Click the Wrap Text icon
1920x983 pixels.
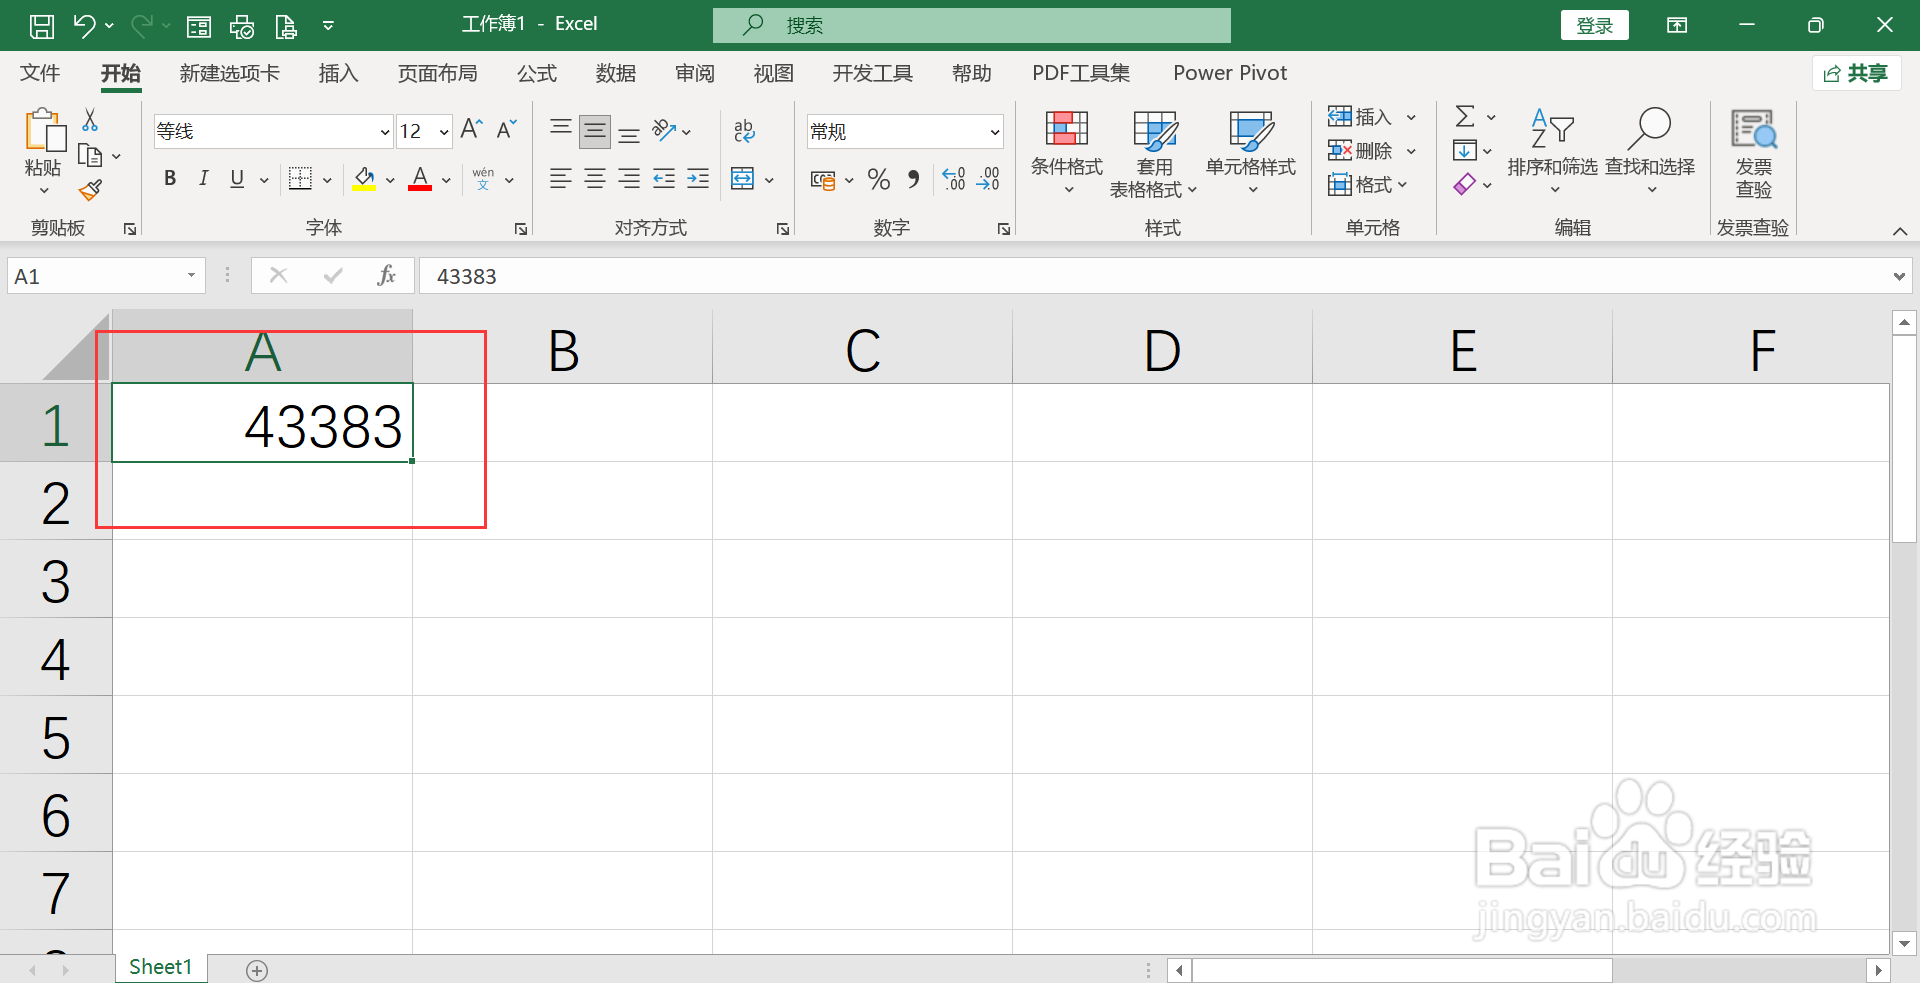pyautogui.click(x=744, y=131)
